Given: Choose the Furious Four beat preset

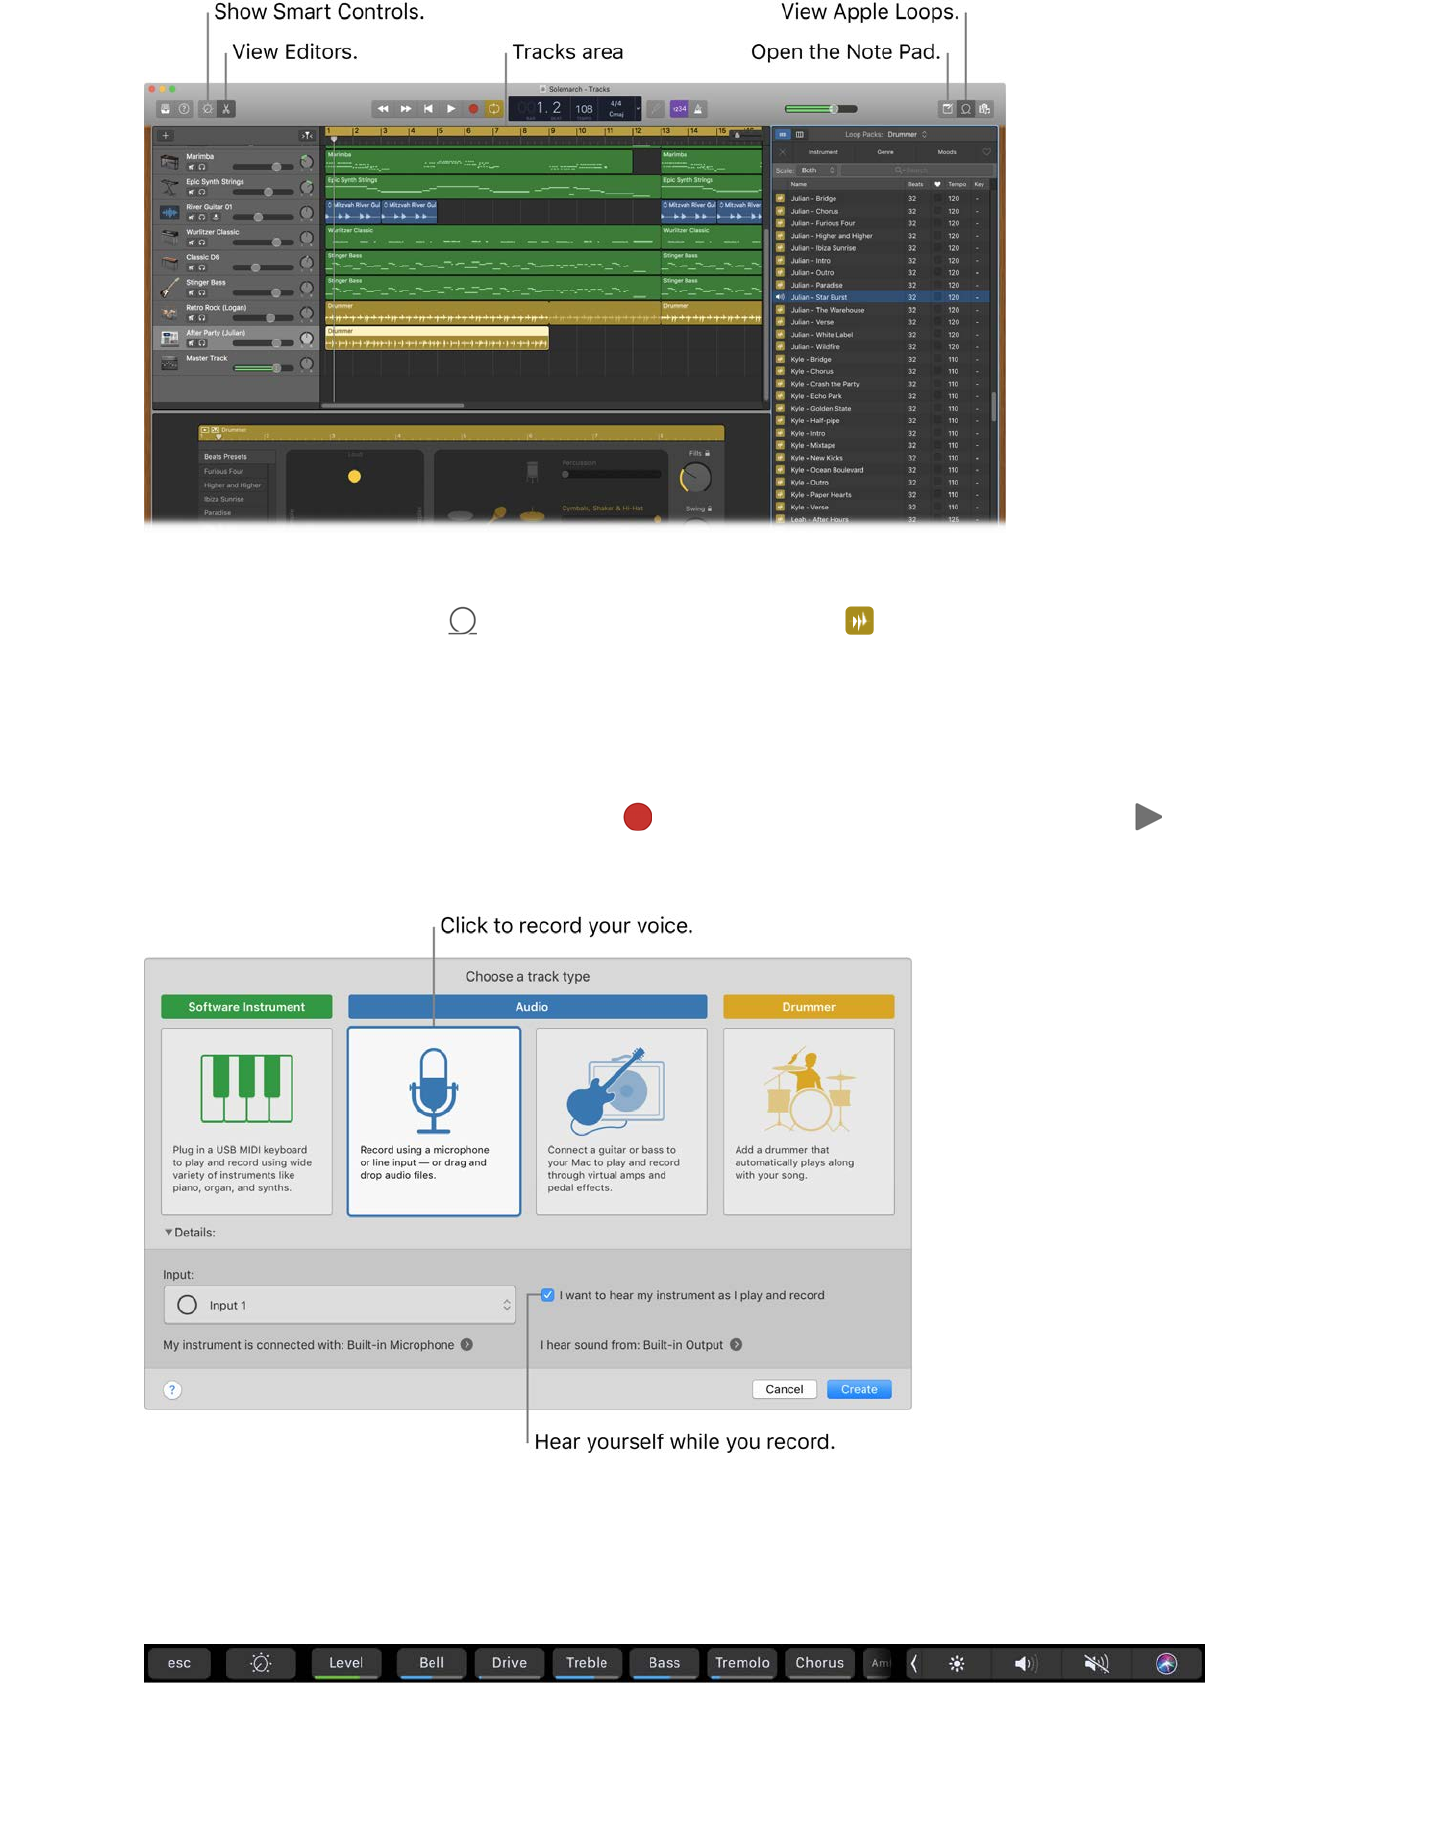Looking at the screenshot, I should coord(224,471).
